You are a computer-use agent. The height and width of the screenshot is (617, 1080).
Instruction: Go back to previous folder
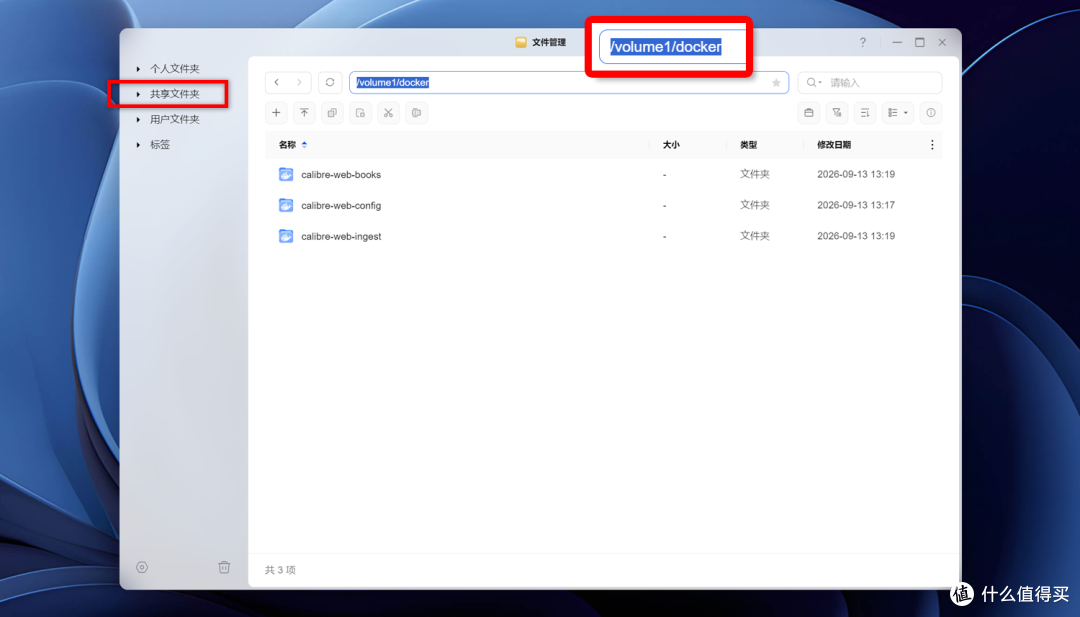coord(277,83)
